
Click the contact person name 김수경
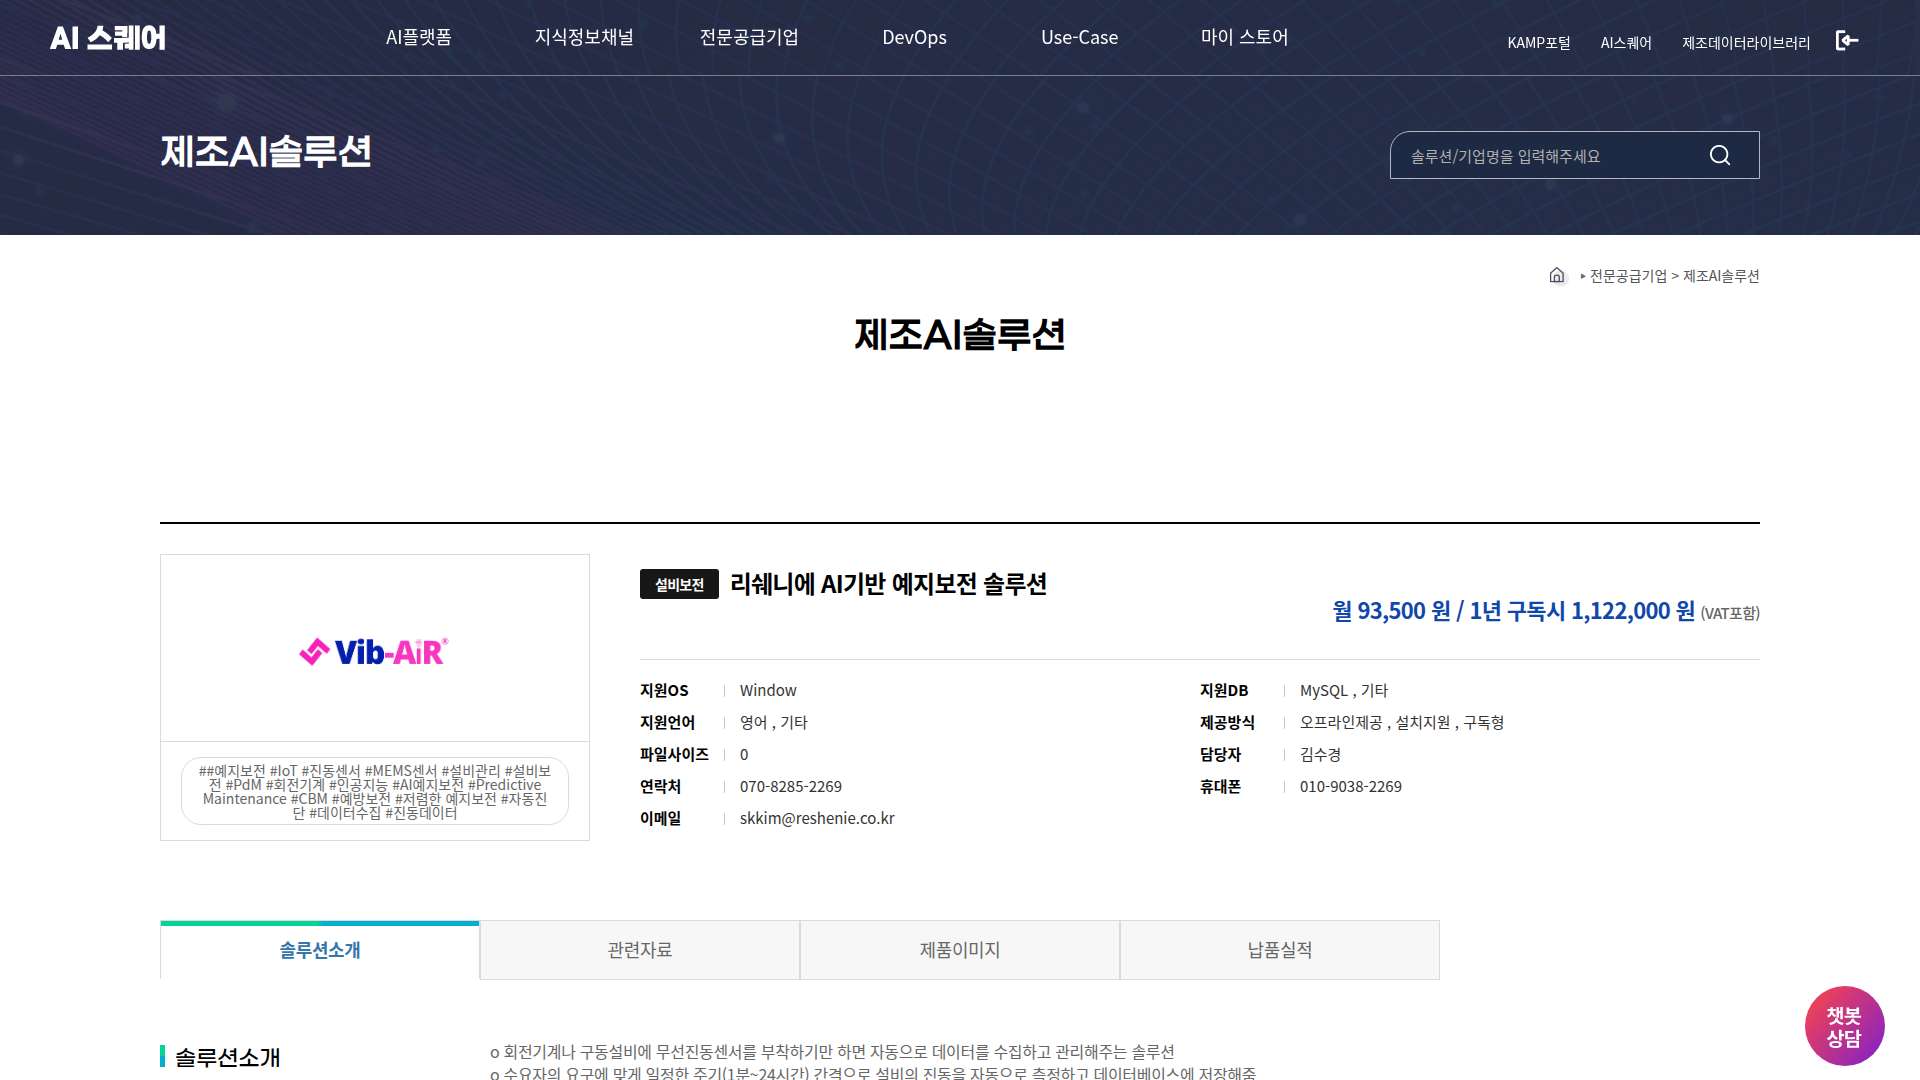tap(1320, 754)
